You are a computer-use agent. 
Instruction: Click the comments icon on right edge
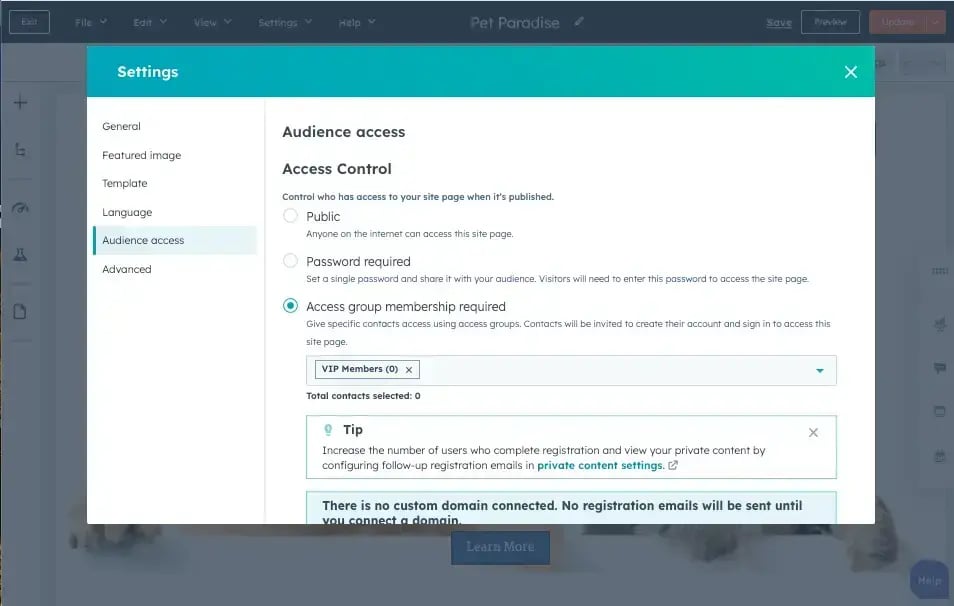939,368
